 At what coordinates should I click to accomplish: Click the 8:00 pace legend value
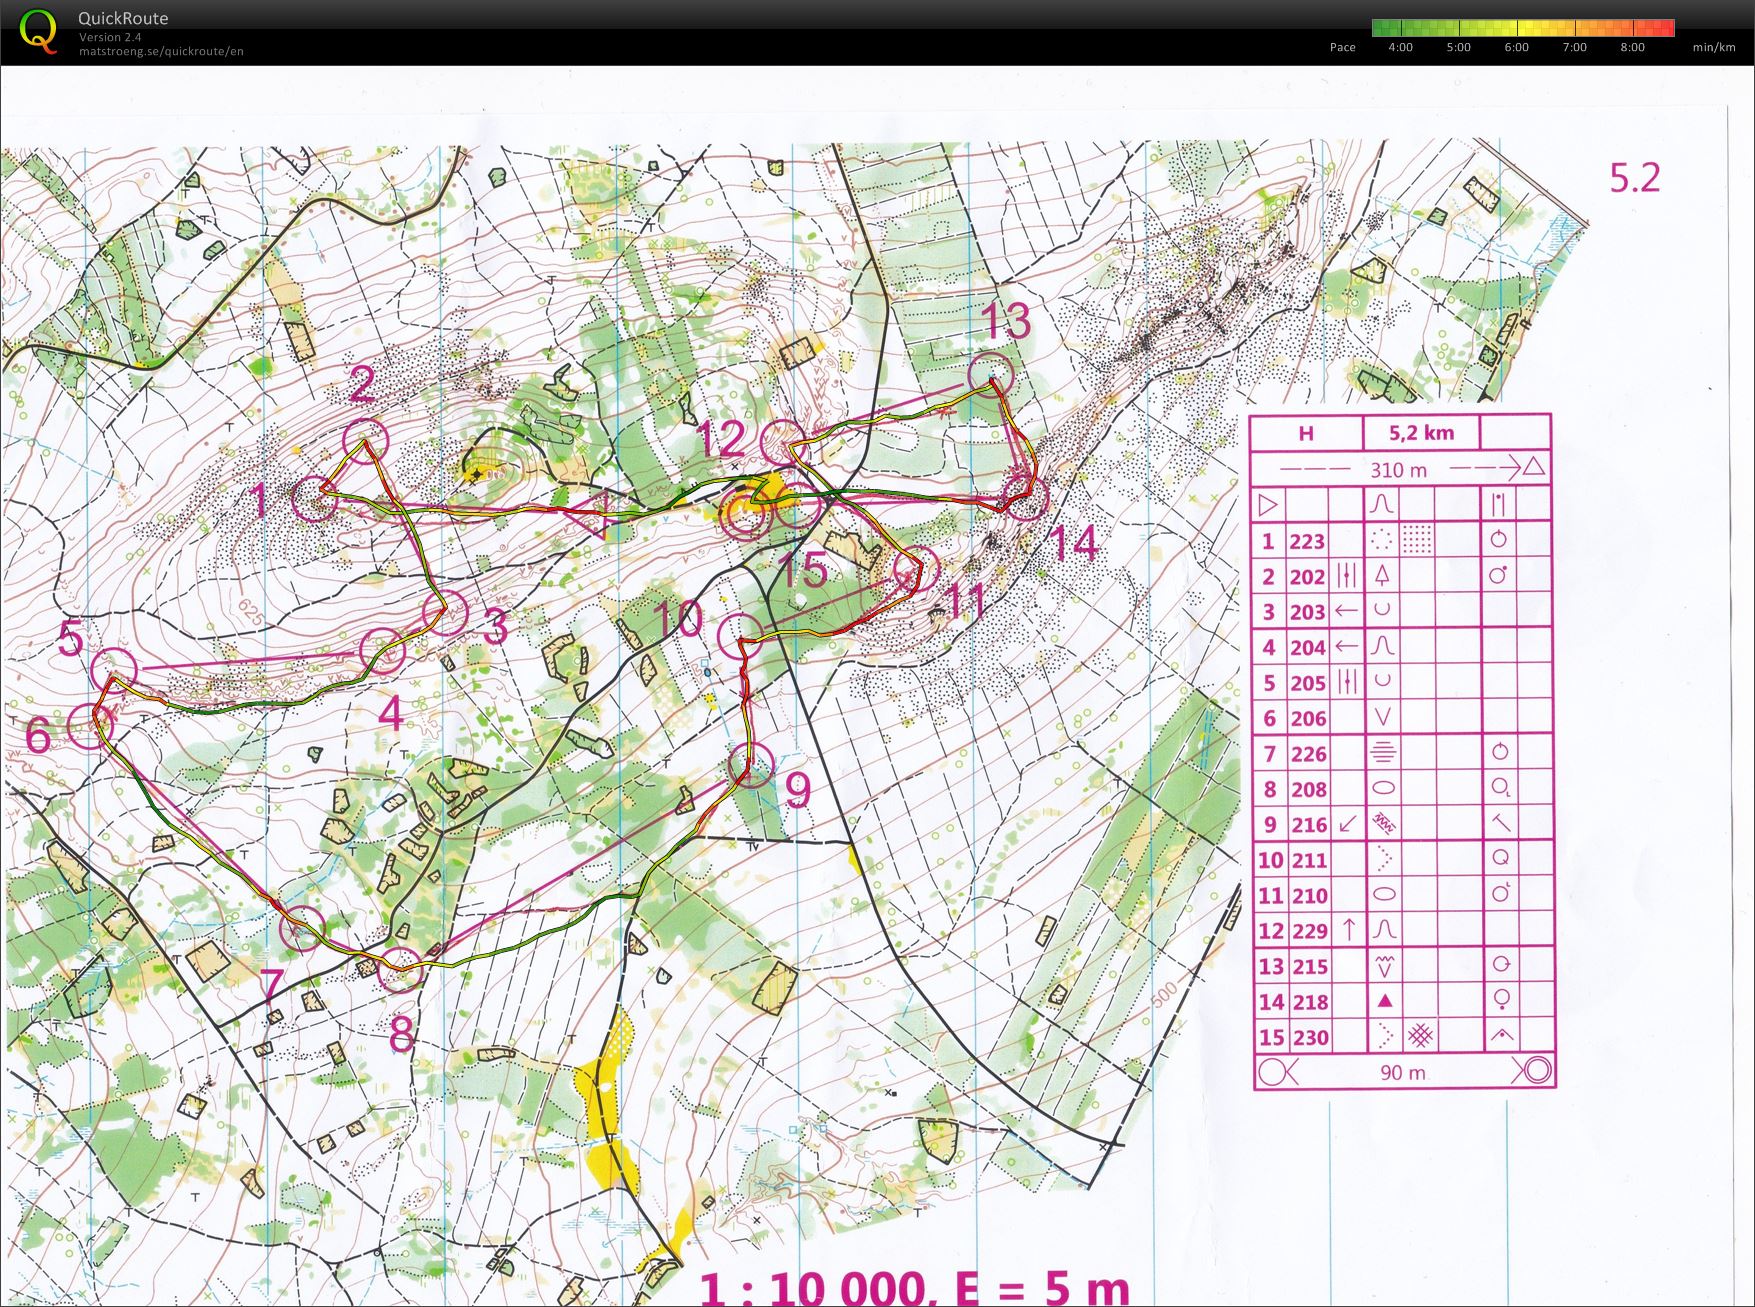[x=1632, y=47]
